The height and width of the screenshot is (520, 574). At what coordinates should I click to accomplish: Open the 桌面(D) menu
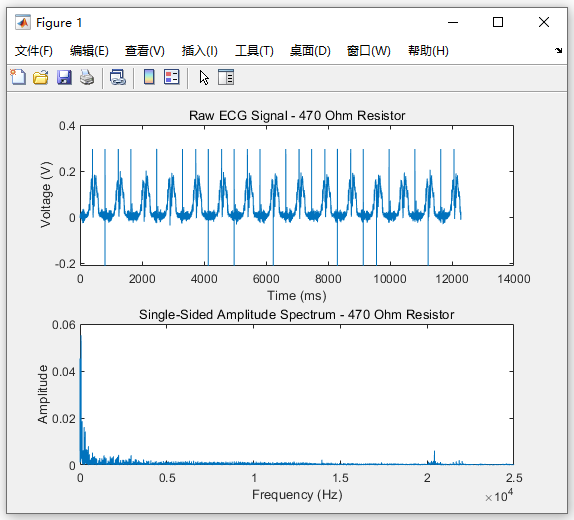(310, 51)
